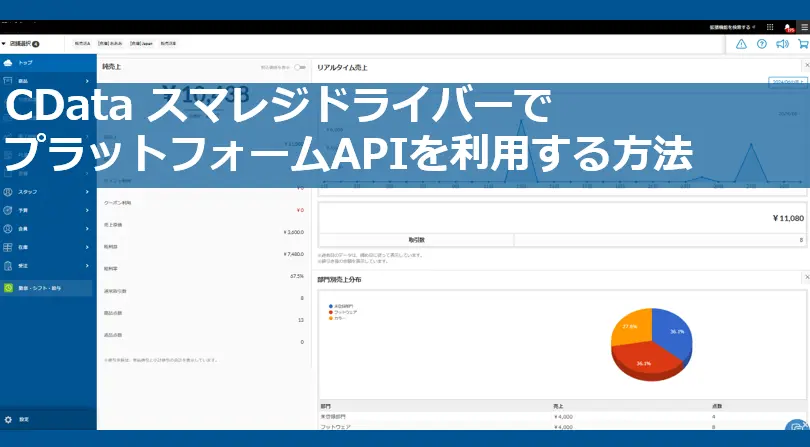Open the warning triangle alerts icon
810x447 pixels.
pyautogui.click(x=741, y=44)
